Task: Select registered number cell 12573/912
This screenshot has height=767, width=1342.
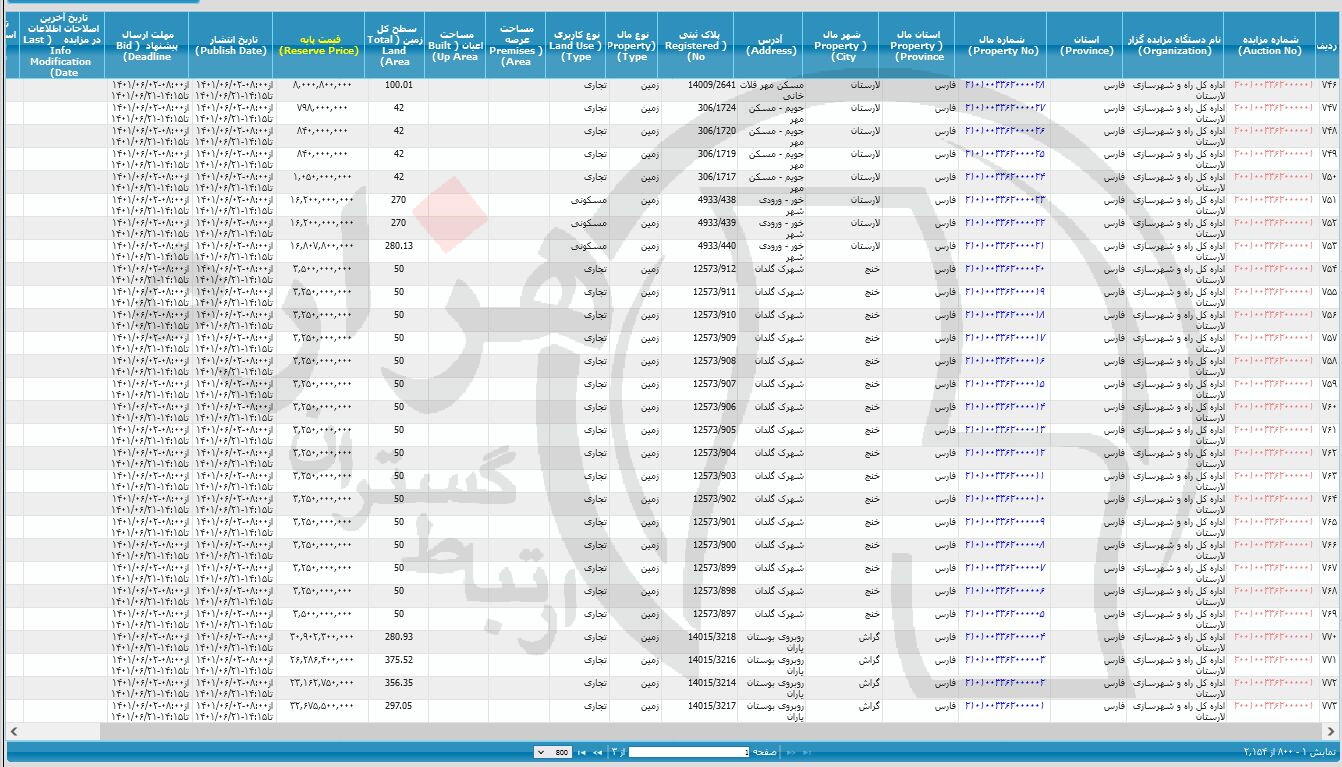Action: 714,268
